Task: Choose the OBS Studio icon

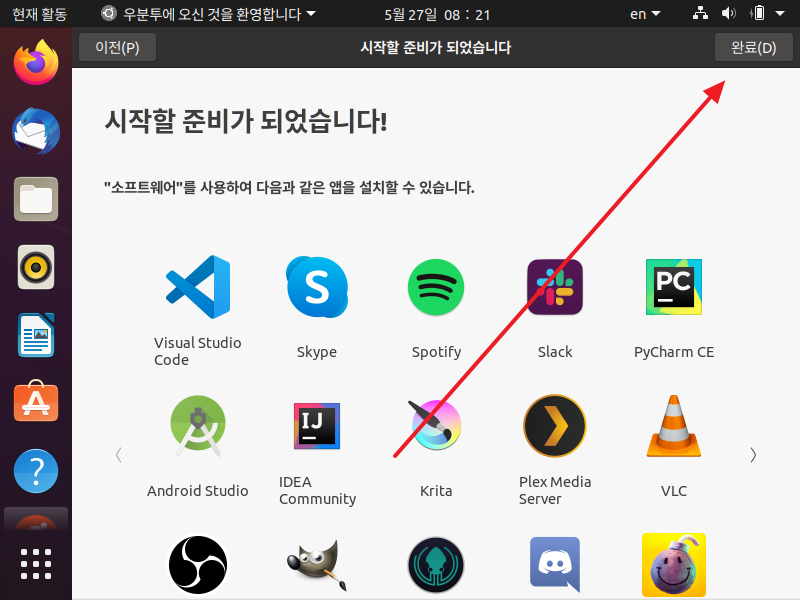Action: pyautogui.click(x=198, y=565)
